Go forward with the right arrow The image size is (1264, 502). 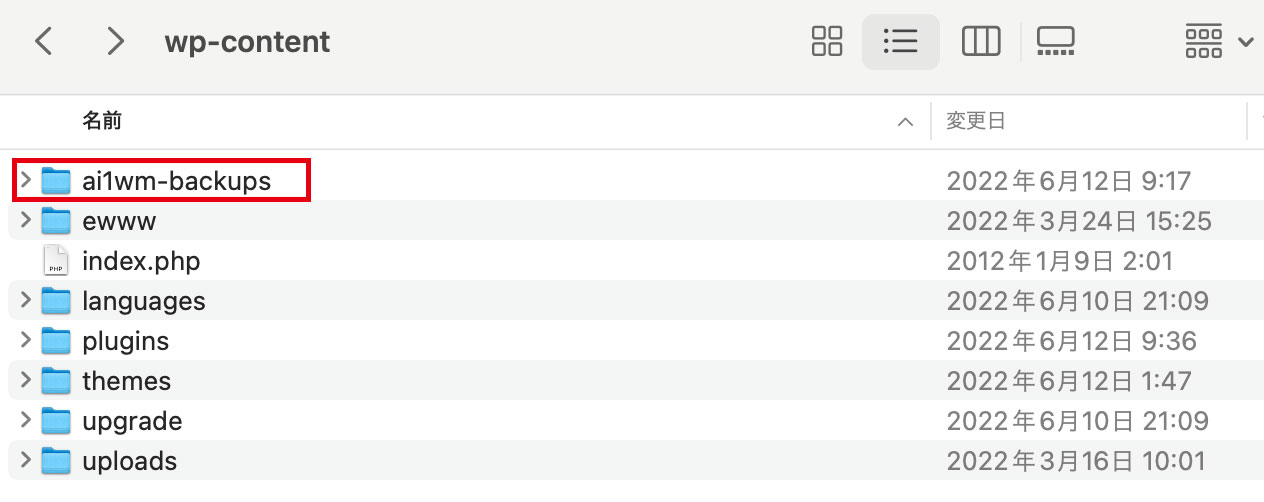(x=116, y=41)
